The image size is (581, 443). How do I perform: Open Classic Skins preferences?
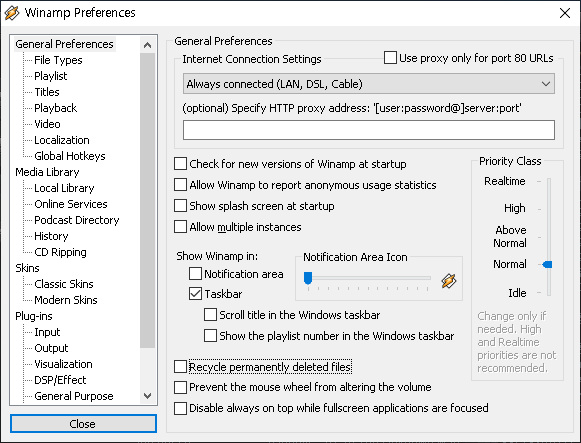point(64,284)
